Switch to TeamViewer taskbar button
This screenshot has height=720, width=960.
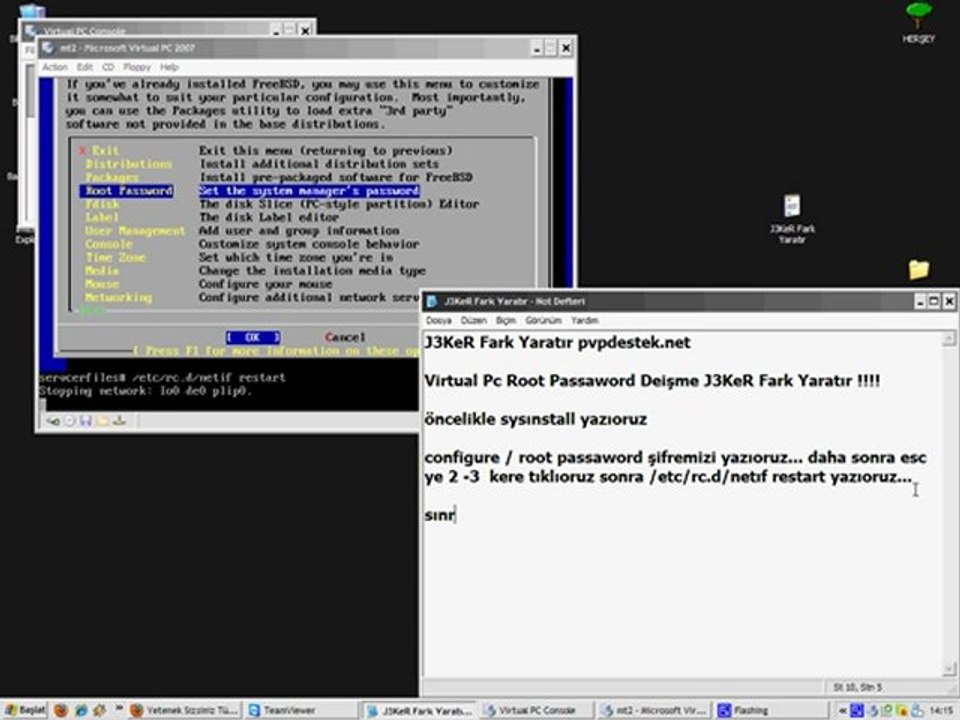[300, 710]
